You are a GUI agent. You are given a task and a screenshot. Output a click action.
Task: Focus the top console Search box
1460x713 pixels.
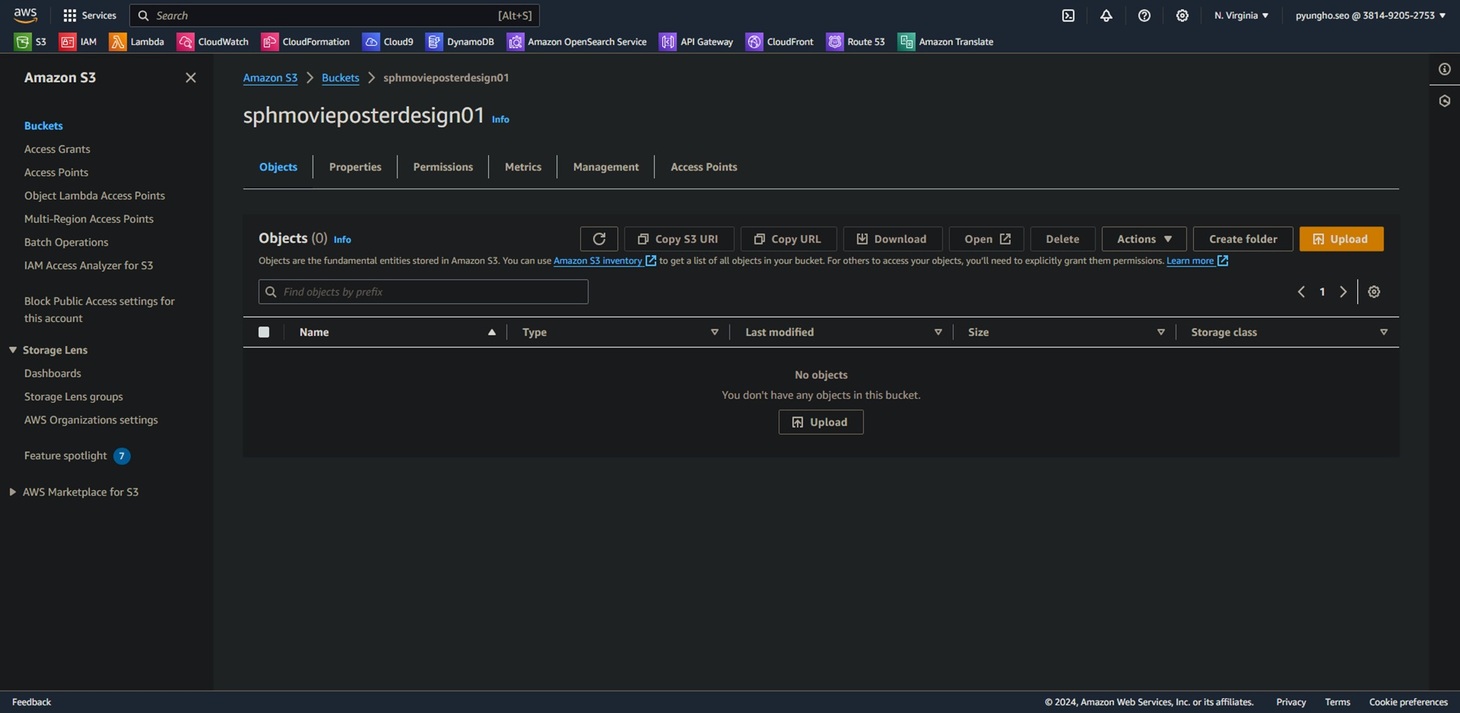tap(334, 15)
